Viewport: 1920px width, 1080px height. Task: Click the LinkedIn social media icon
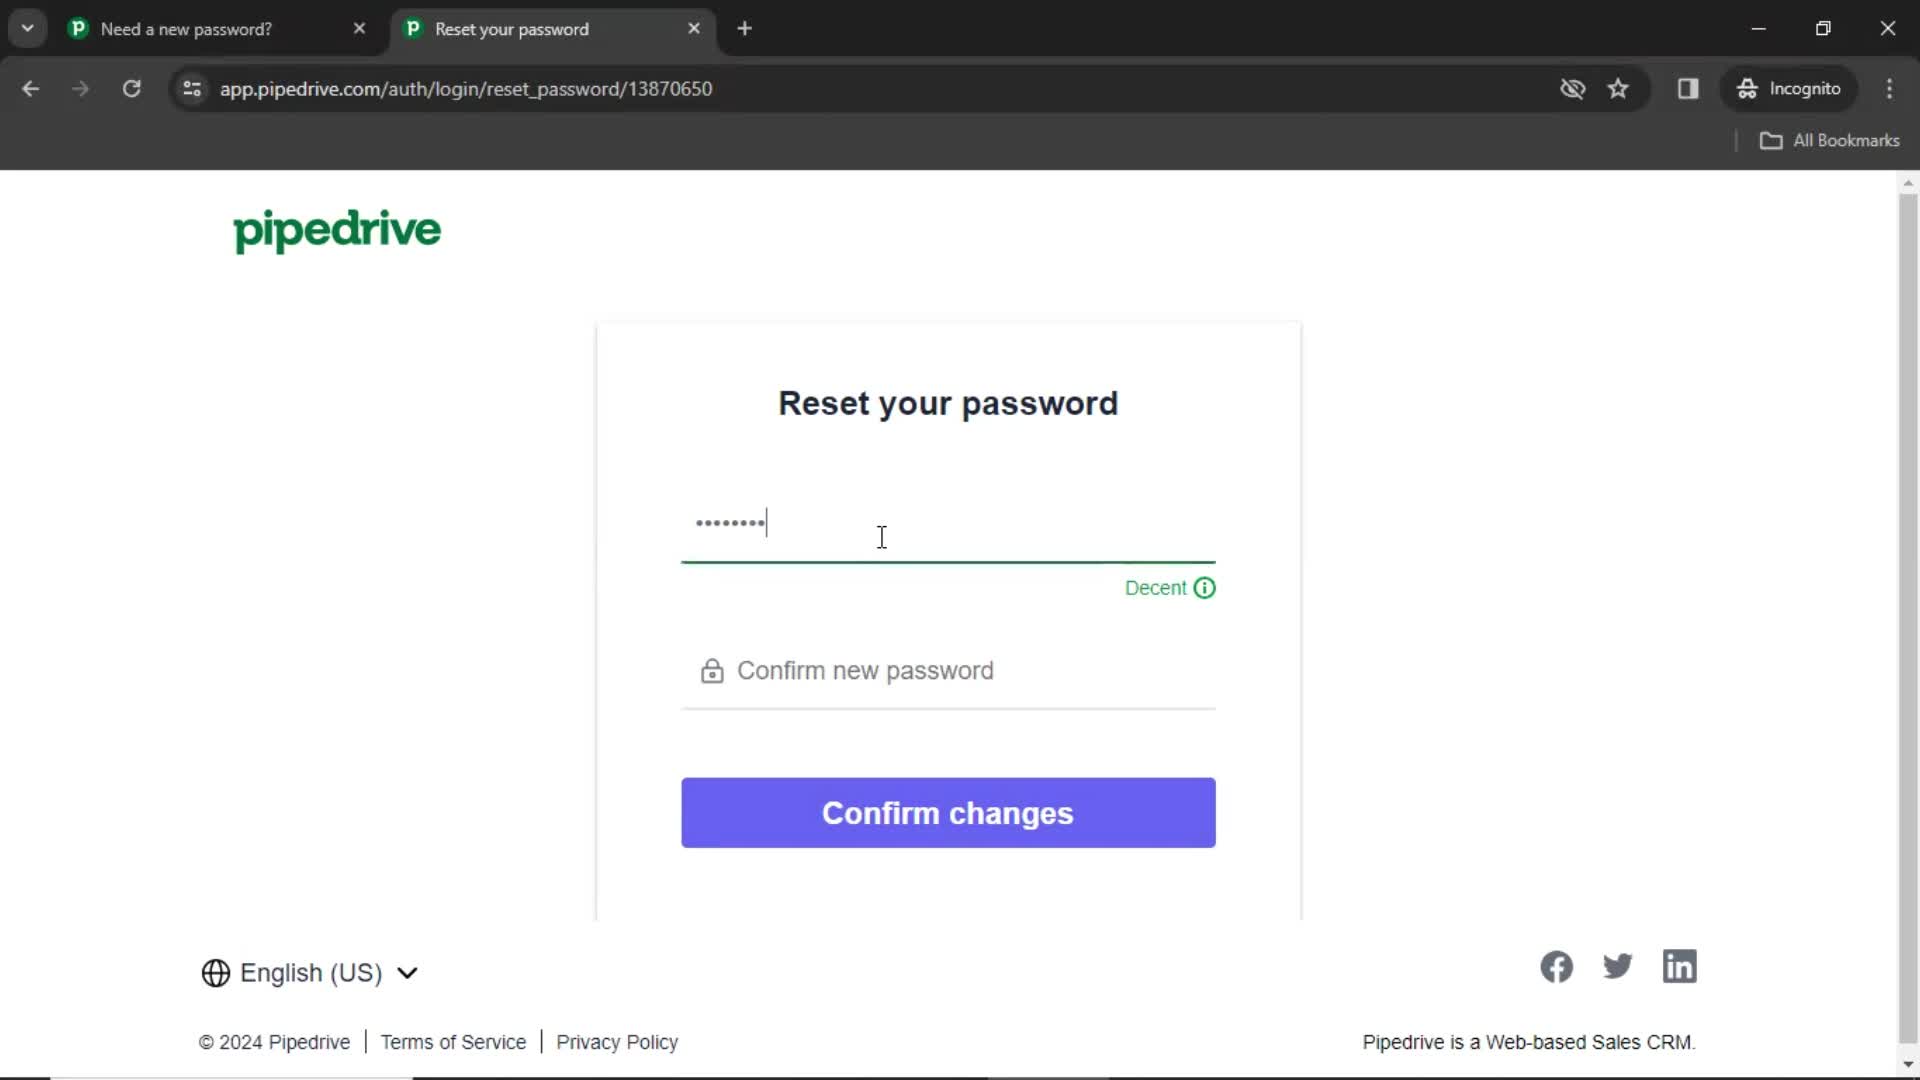click(x=1679, y=967)
